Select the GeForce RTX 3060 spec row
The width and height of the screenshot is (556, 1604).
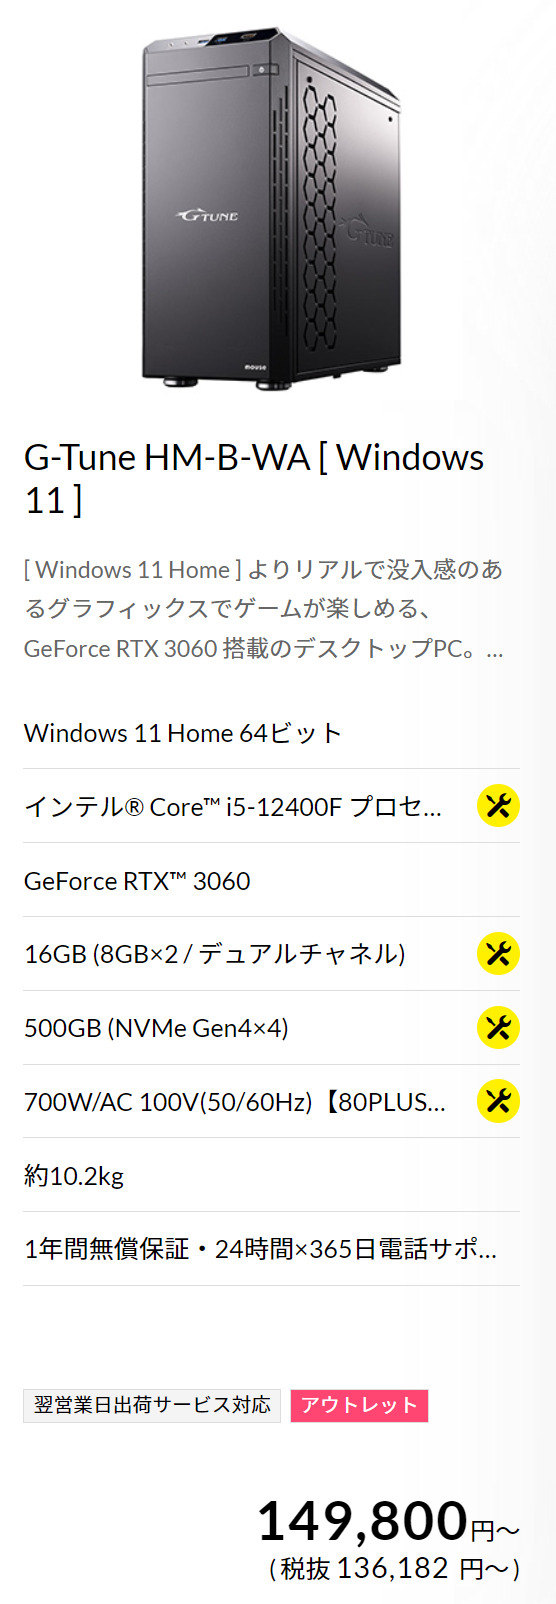click(271, 880)
